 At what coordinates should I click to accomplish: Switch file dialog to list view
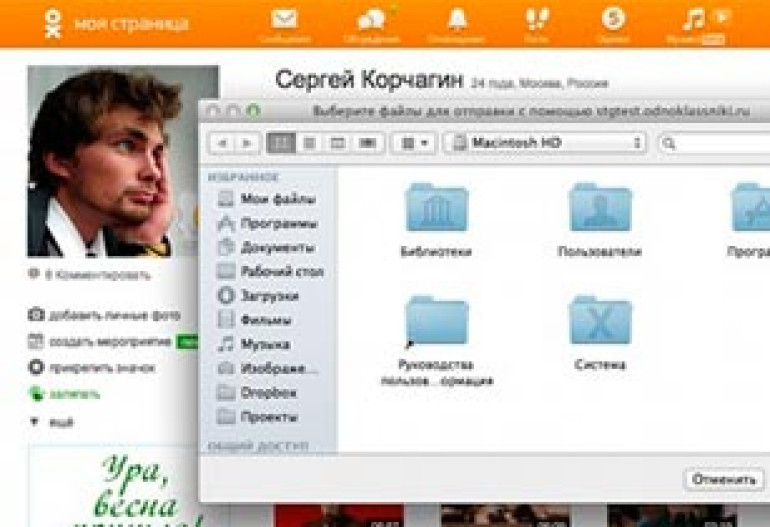tap(309, 143)
